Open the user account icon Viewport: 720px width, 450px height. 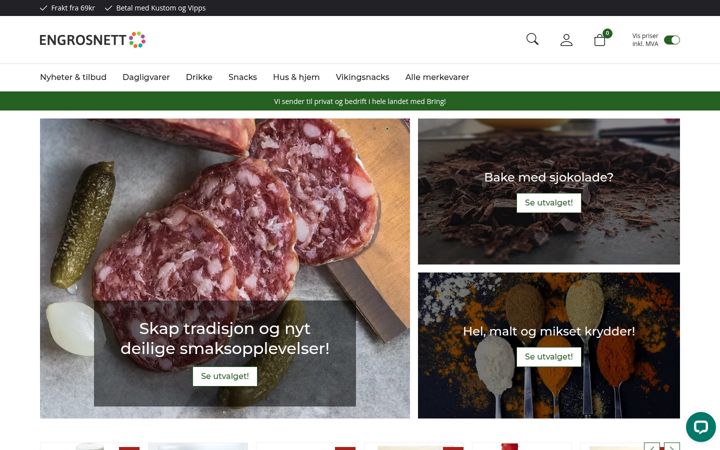[566, 40]
